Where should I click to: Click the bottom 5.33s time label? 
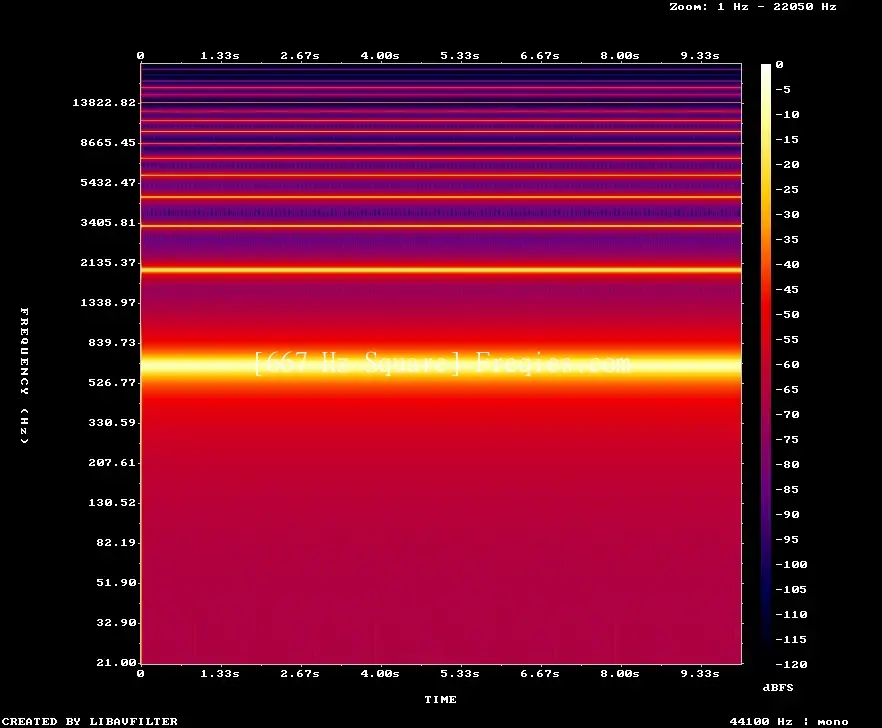(460, 673)
